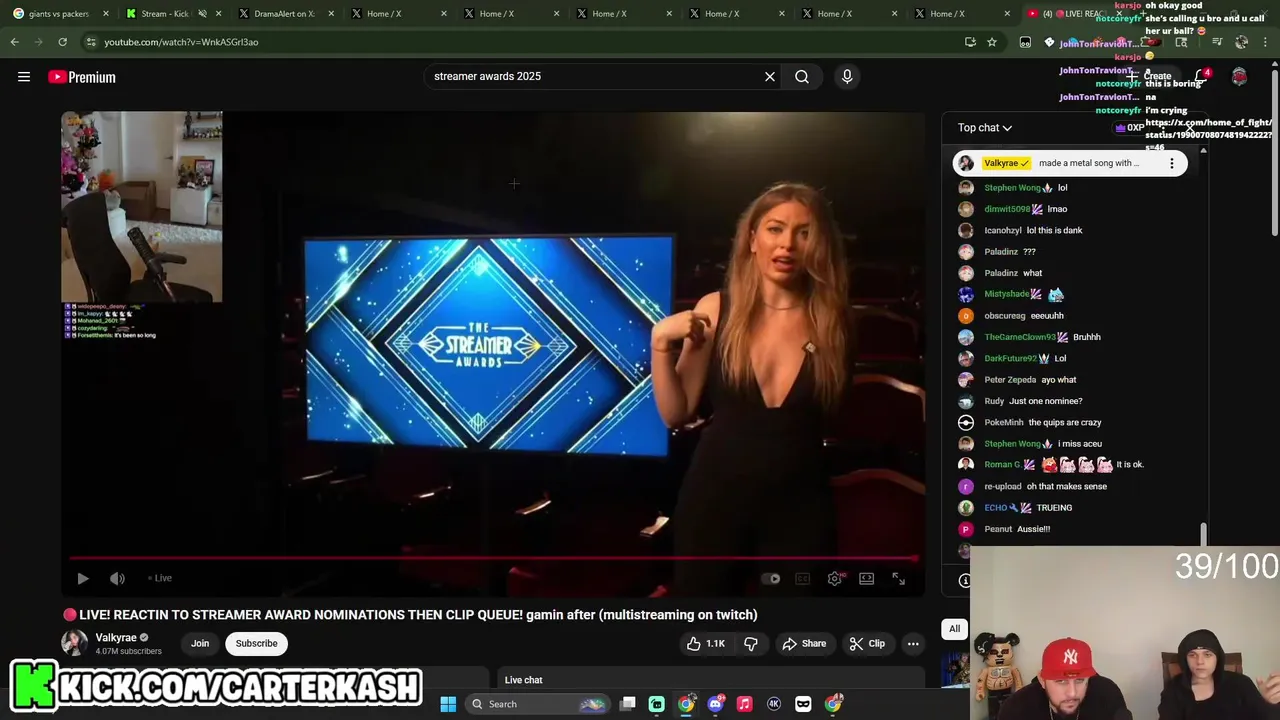Screen dimensions: 1280x720
Task: Like the video with 1.1K likes
Action: pos(705,644)
